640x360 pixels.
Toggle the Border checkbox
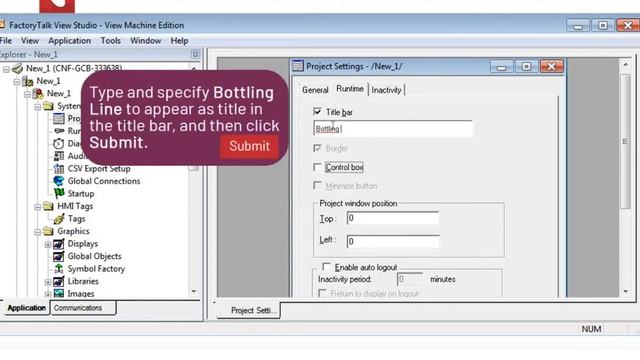tap(317, 148)
